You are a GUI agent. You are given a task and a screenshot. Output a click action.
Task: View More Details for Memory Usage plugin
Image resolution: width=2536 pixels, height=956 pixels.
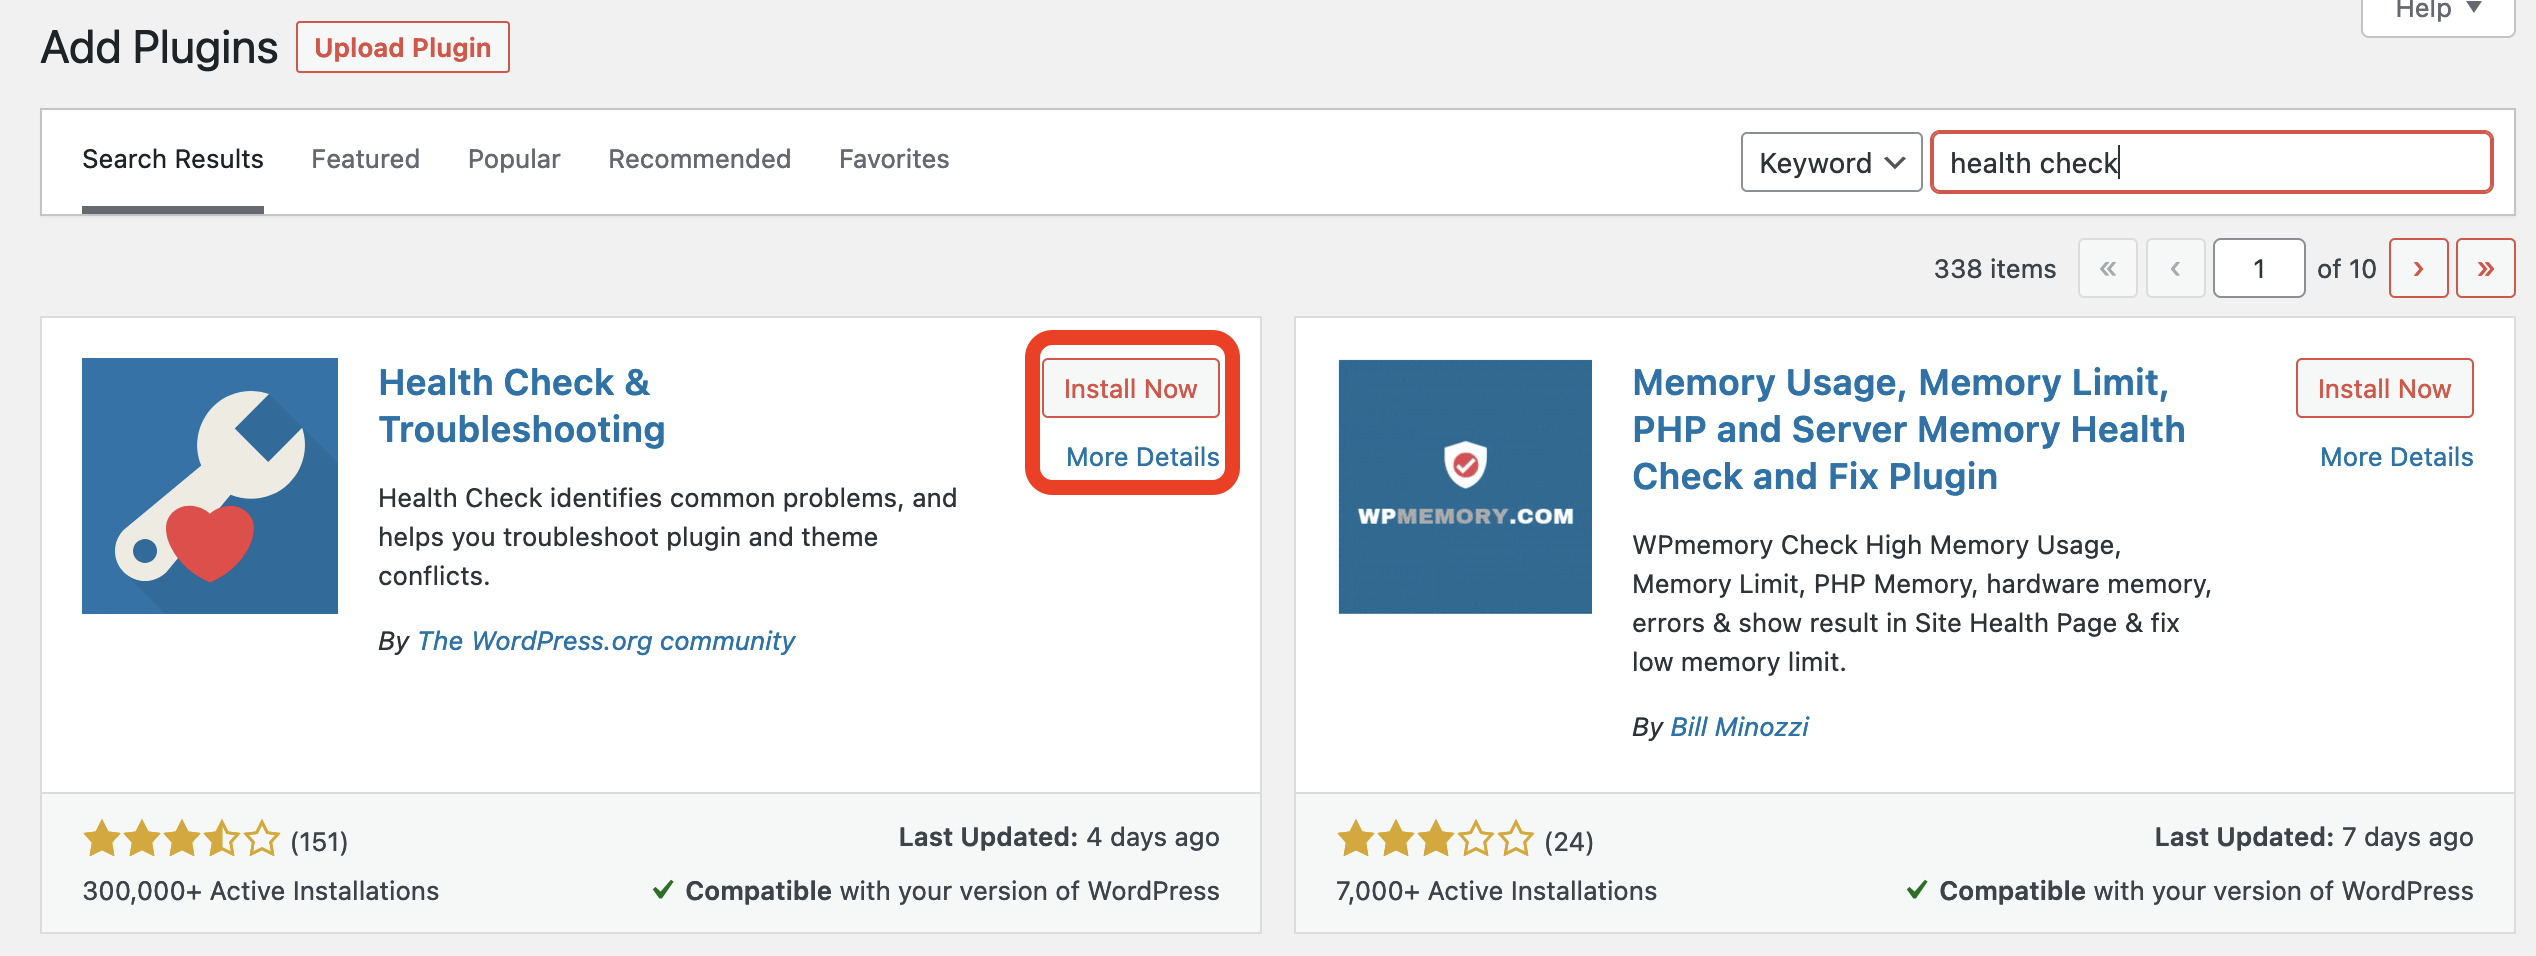click(x=2396, y=457)
